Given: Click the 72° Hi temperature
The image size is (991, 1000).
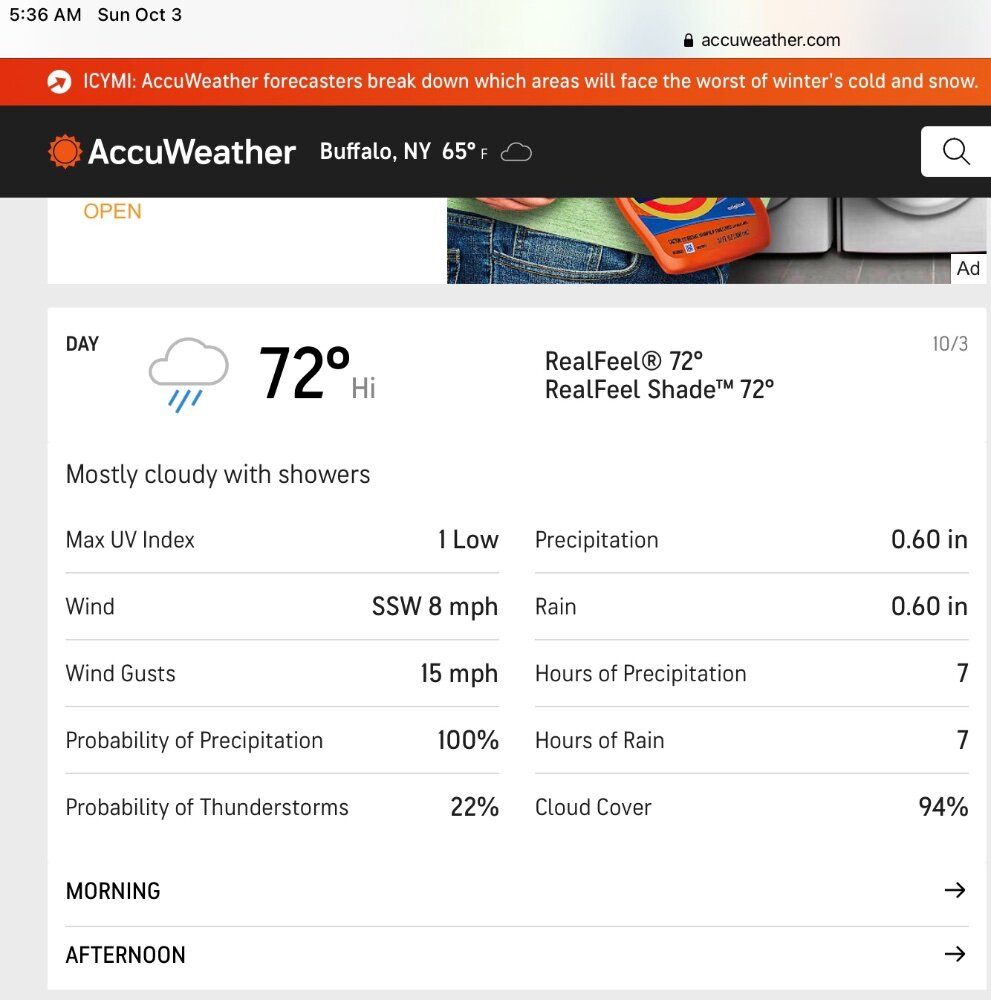Looking at the screenshot, I should (317, 373).
